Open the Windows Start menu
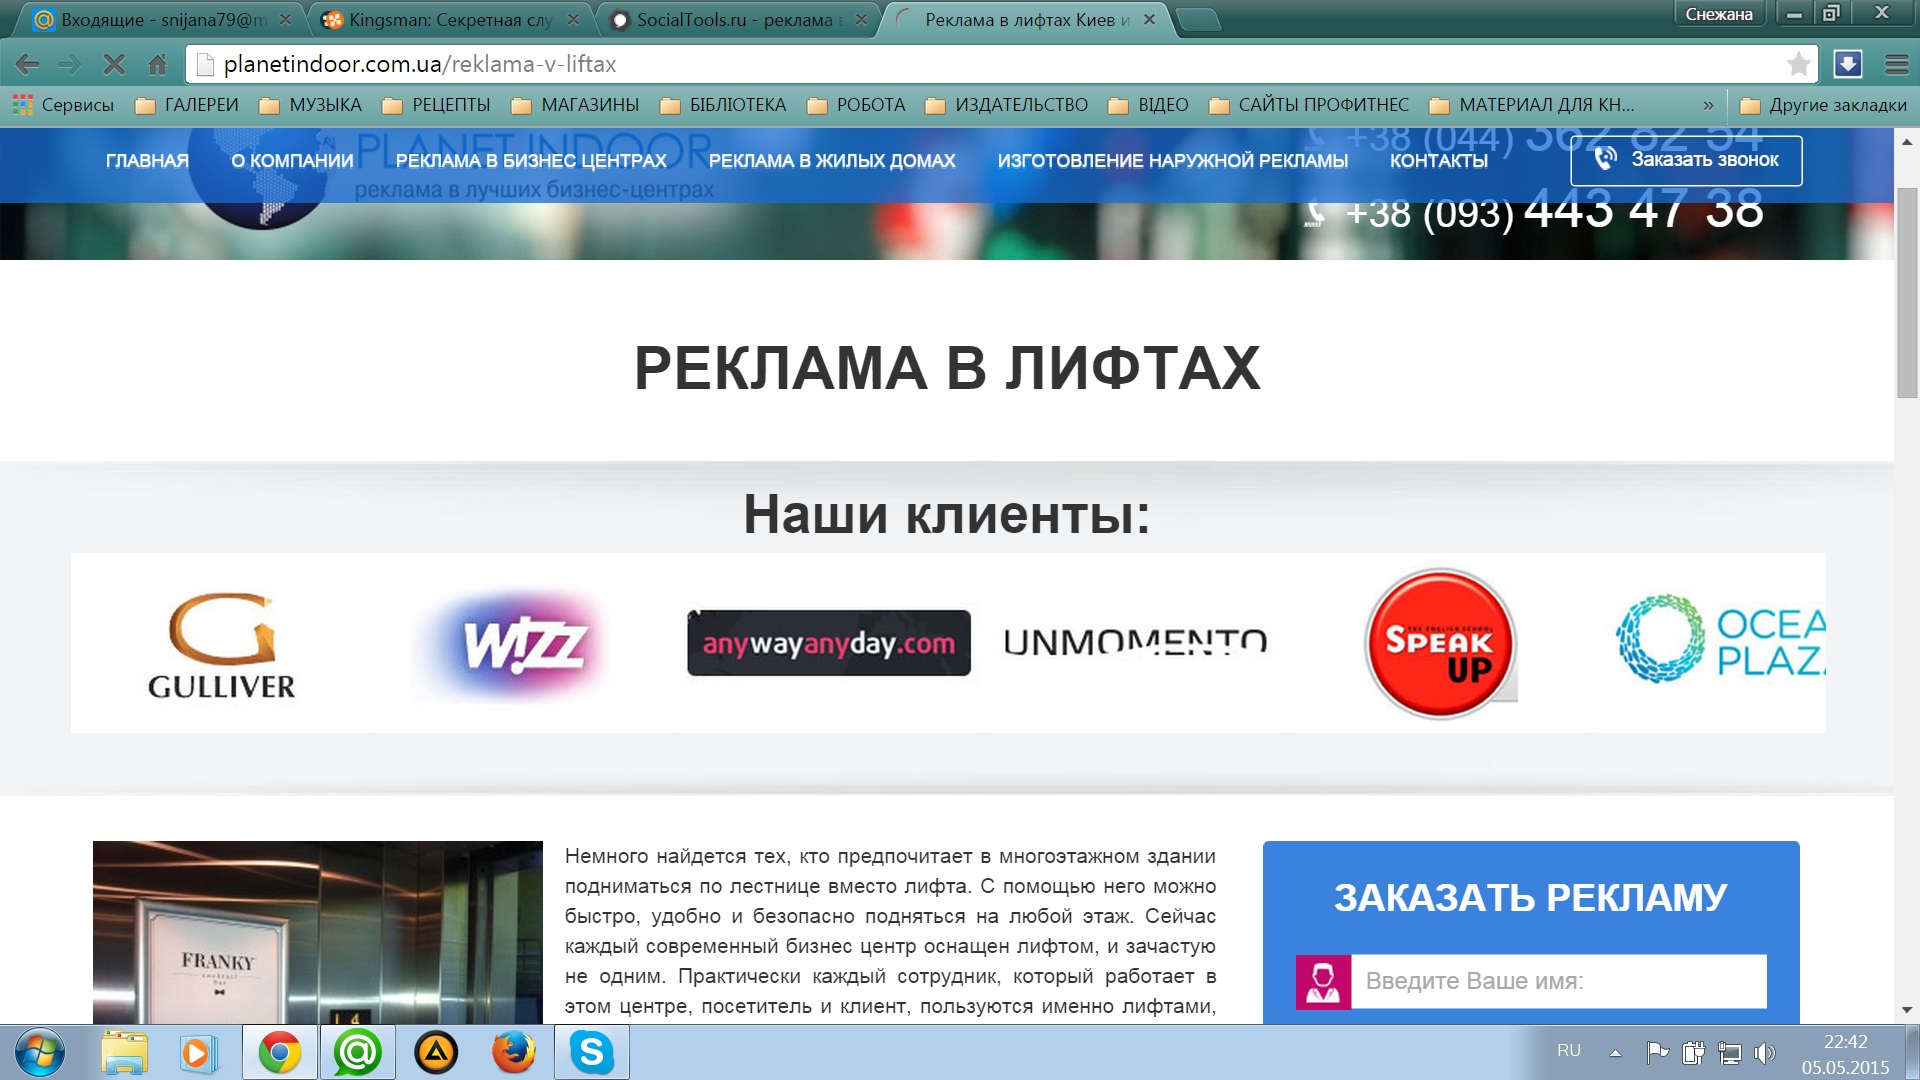Screen dimensions: 1920x1080 [40, 1053]
